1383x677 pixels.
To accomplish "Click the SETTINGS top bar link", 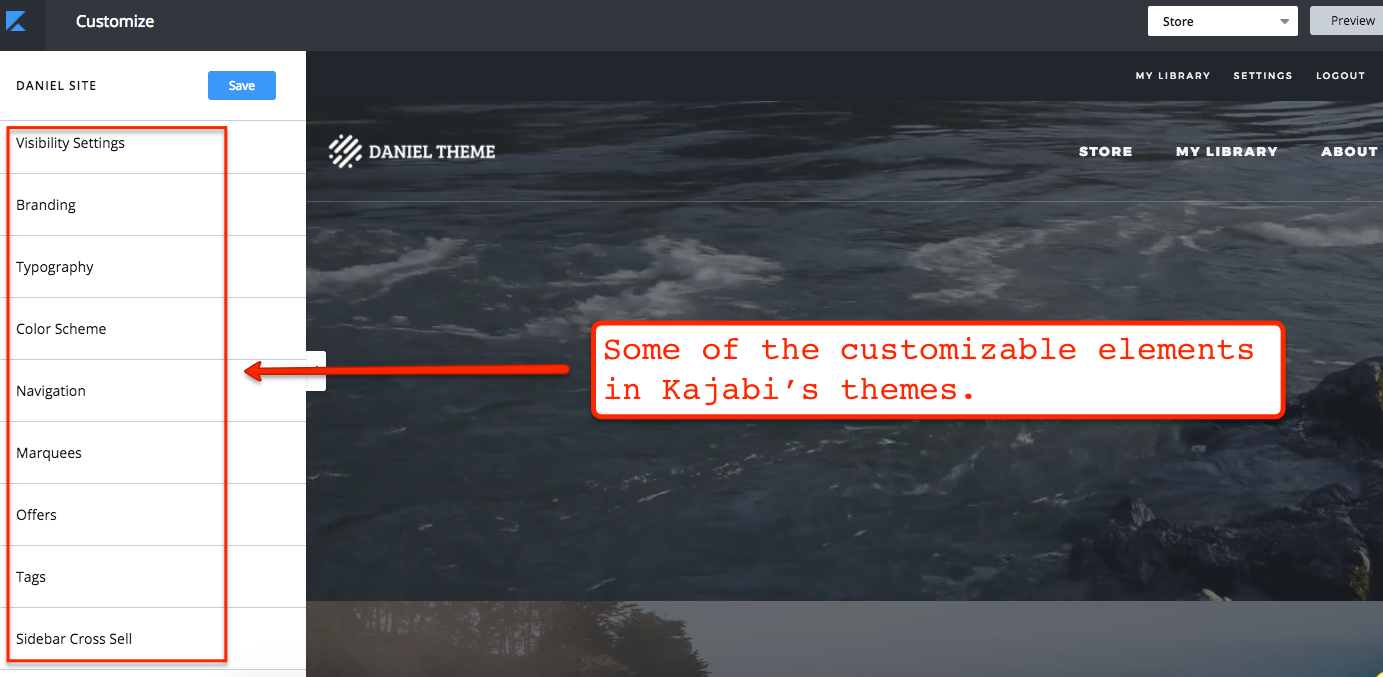I will pos(1262,76).
